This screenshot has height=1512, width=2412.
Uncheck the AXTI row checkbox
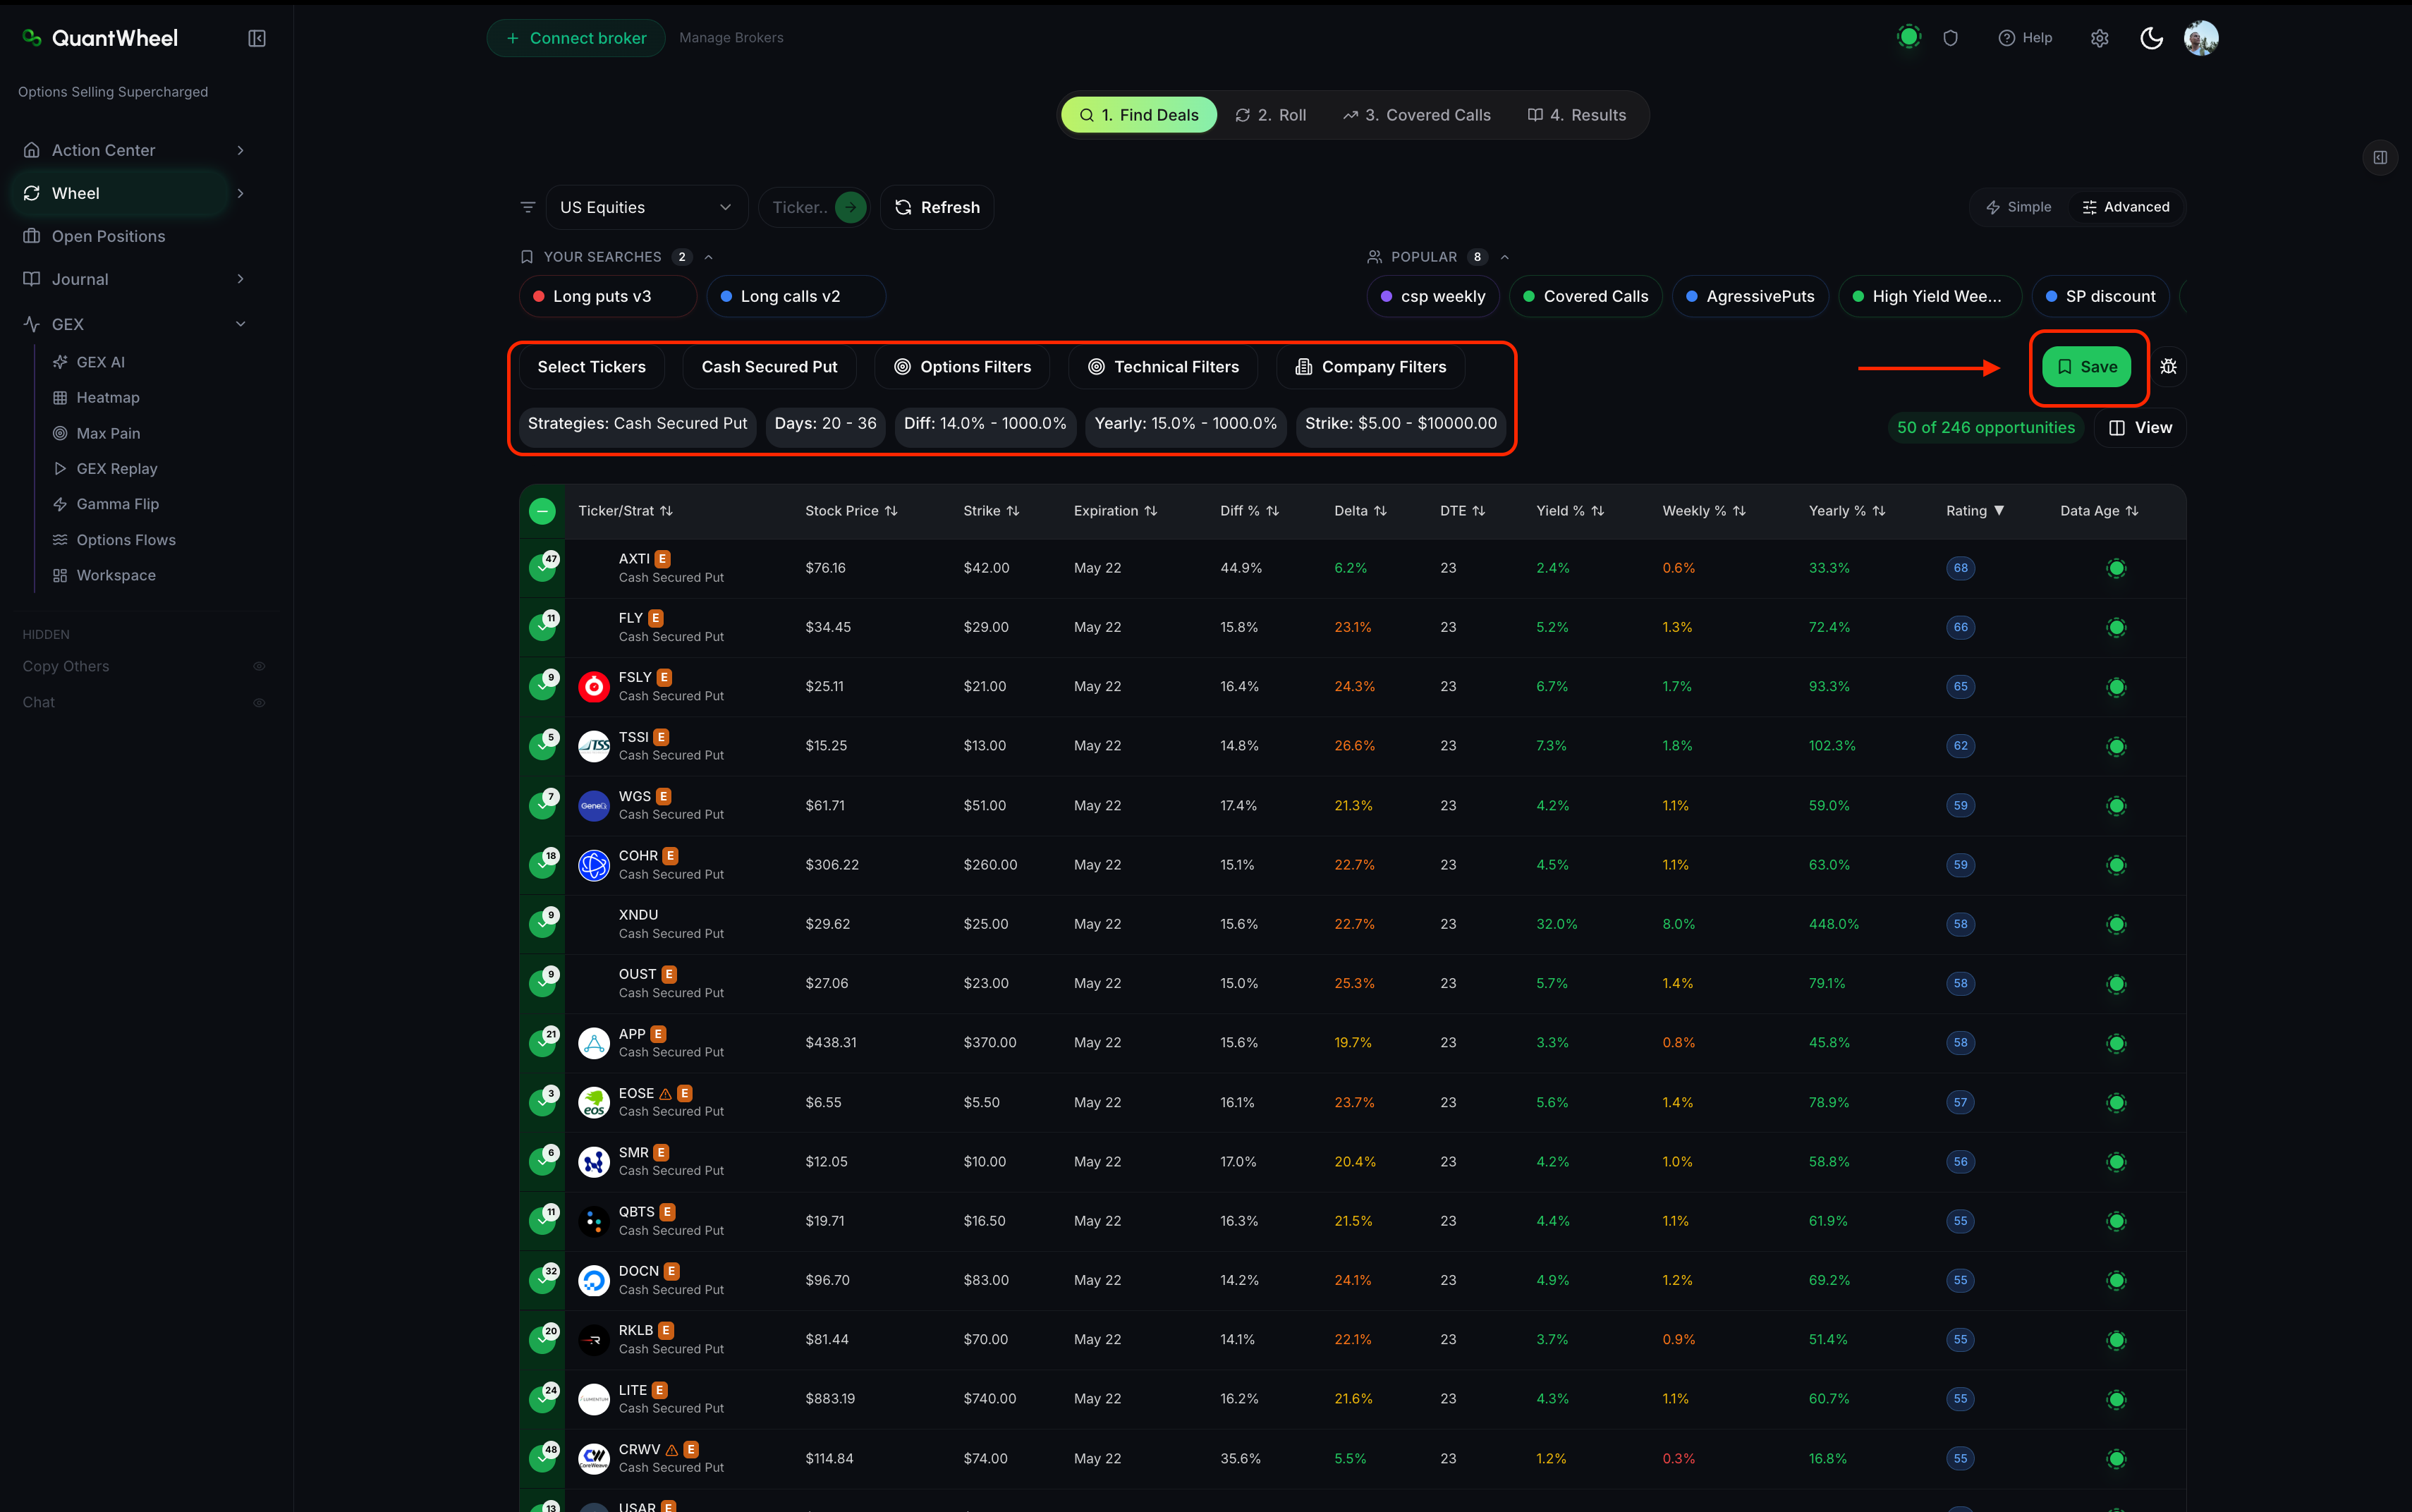[x=542, y=568]
